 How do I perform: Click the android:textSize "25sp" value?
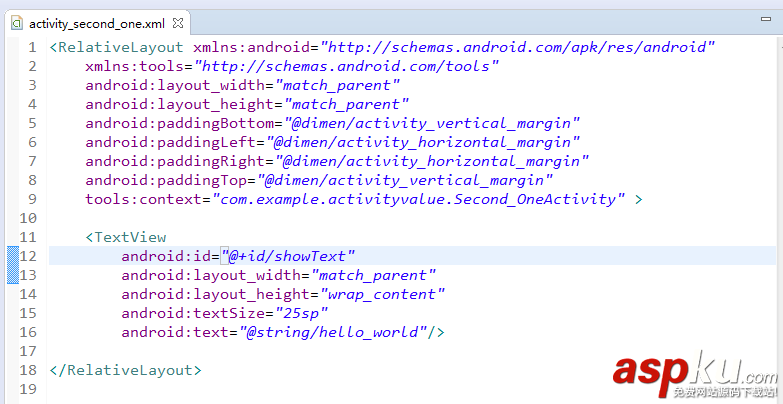click(x=302, y=313)
